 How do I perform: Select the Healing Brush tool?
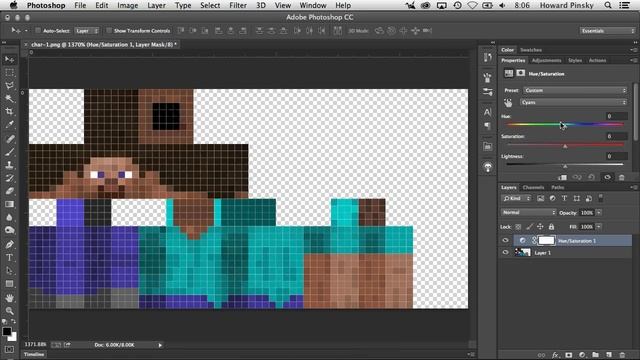pos(9,139)
